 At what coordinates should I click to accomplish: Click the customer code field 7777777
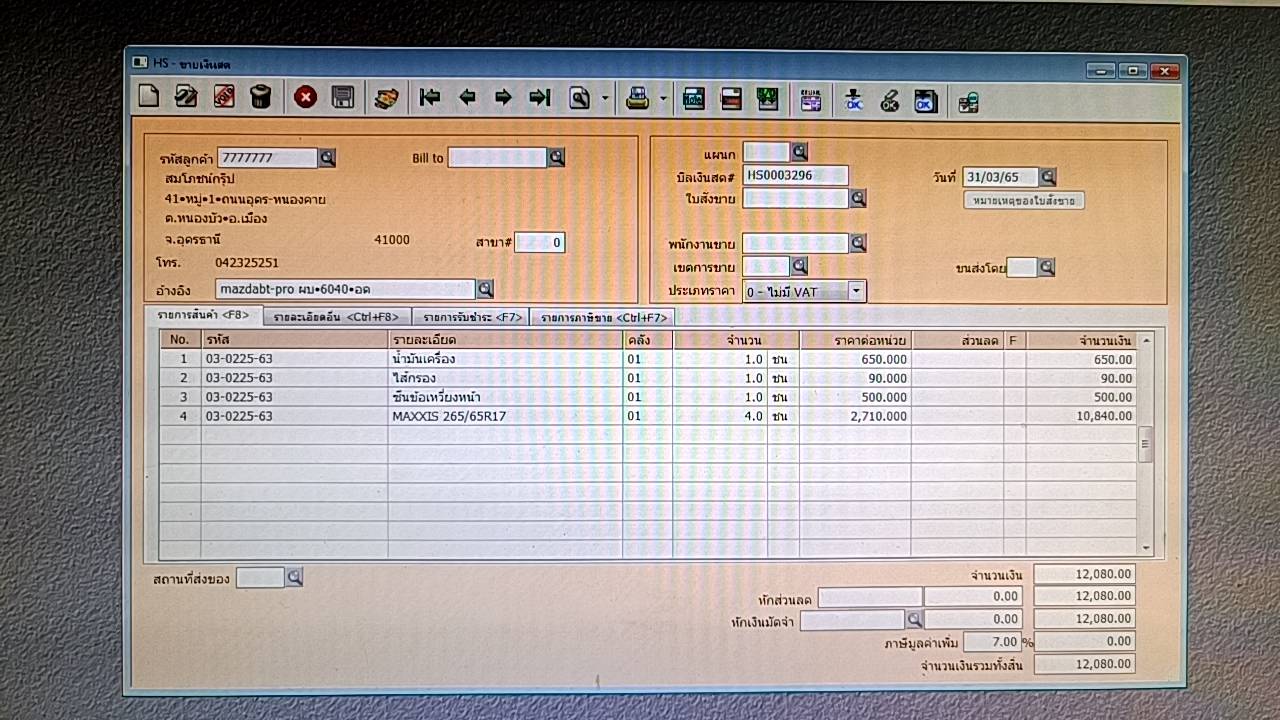[x=267, y=158]
